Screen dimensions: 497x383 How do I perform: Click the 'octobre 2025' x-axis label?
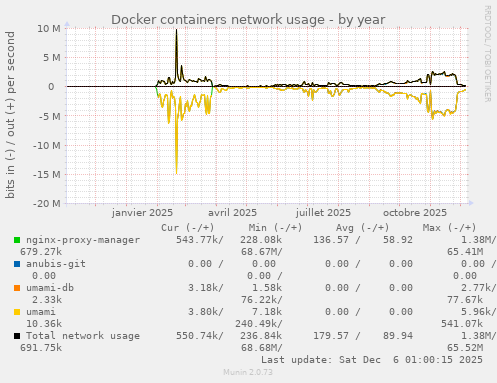click(415, 213)
